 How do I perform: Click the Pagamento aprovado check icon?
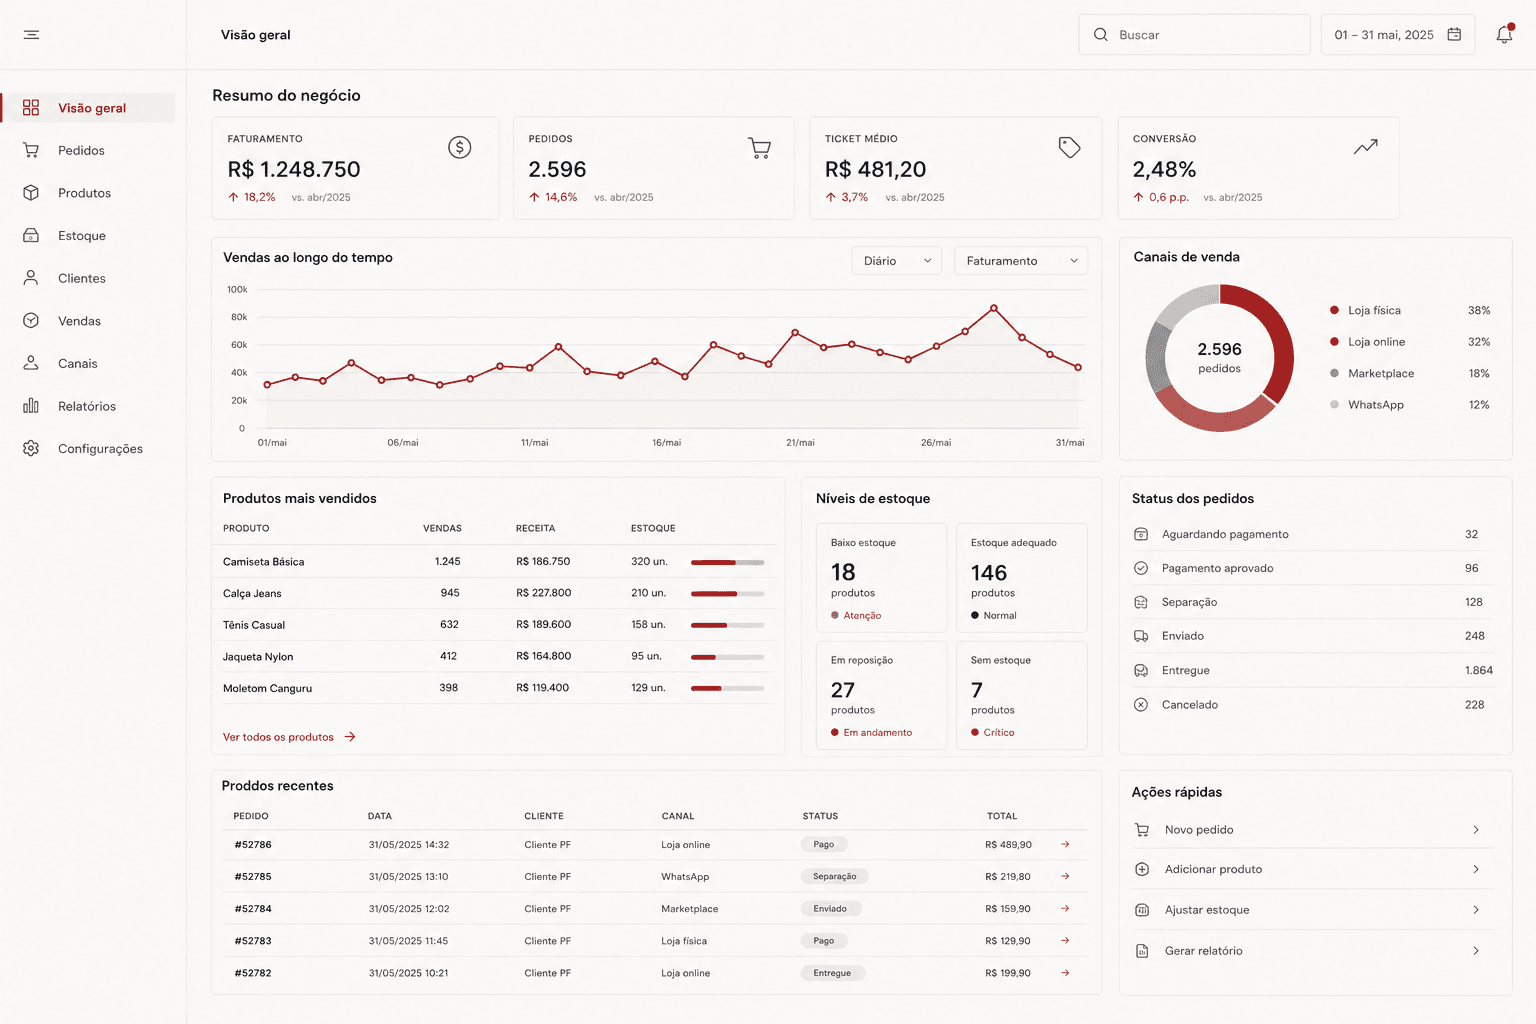[1140, 568]
